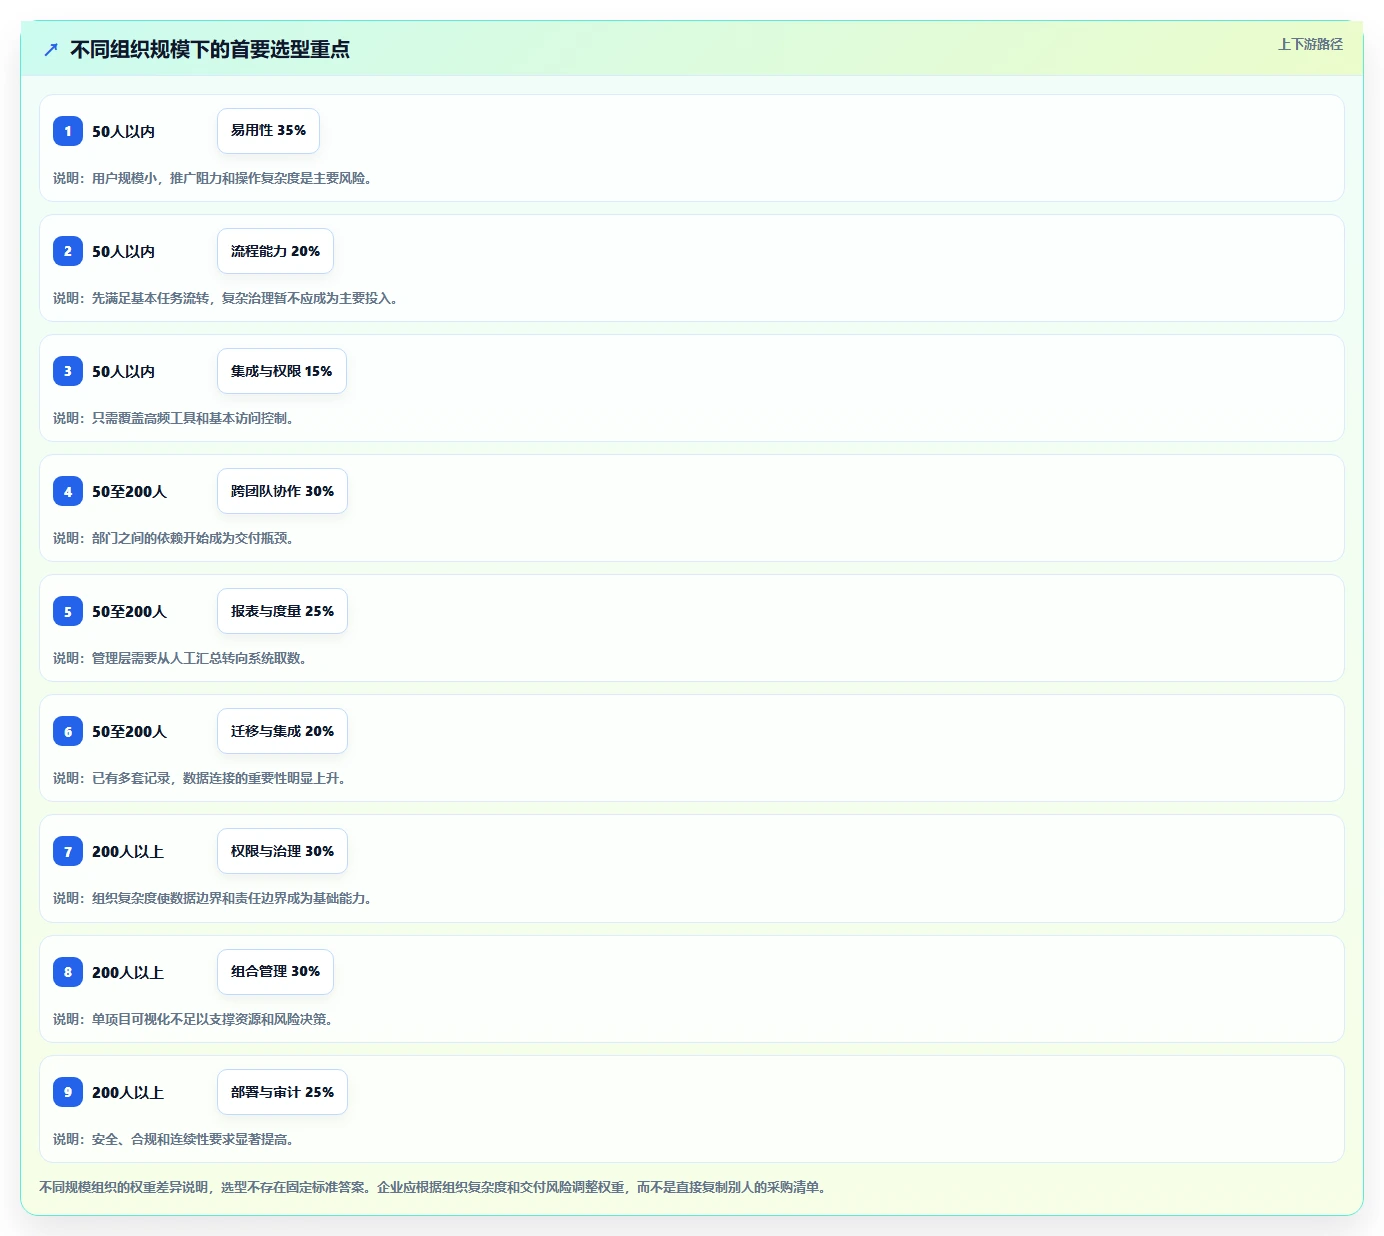
Task: Select the number 1 badge
Action: [x=68, y=131]
